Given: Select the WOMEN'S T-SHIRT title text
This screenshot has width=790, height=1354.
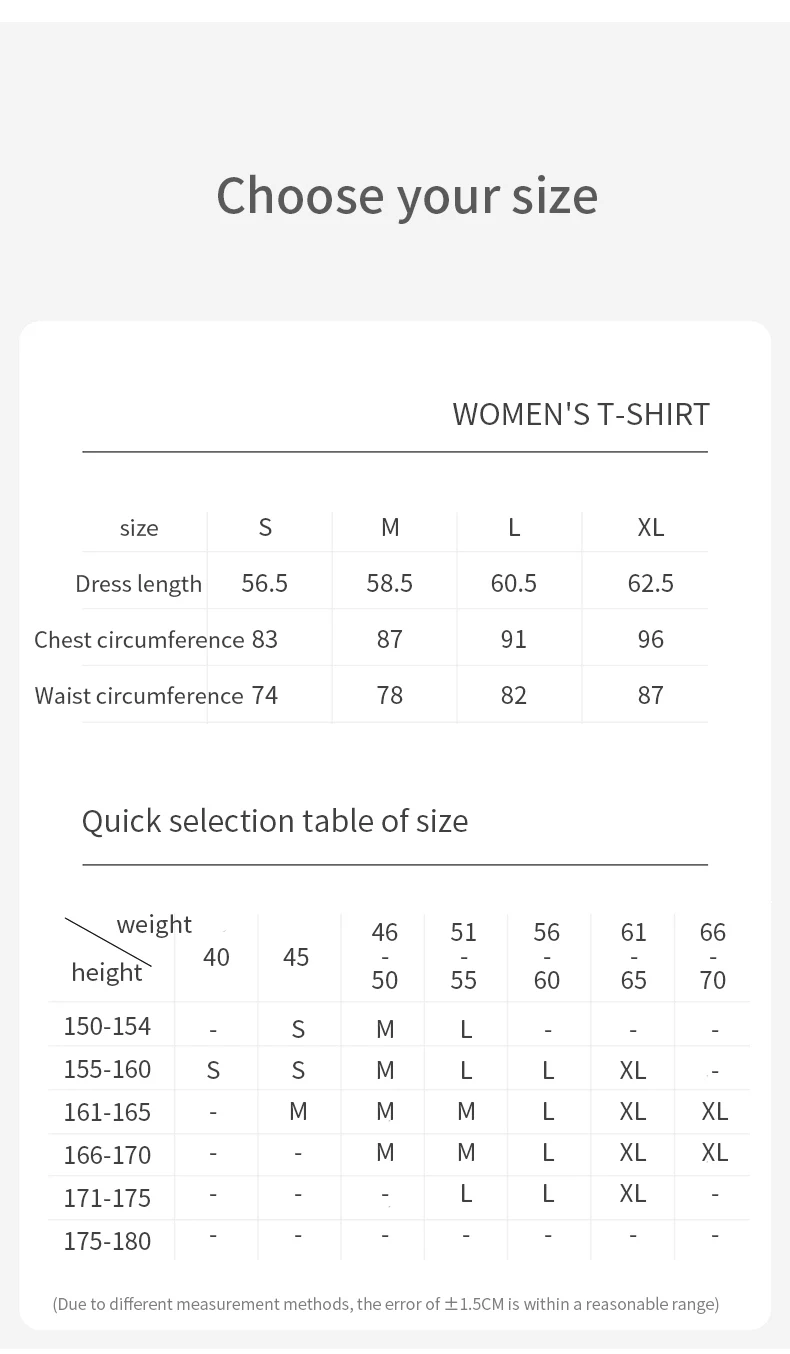Looking at the screenshot, I should pyautogui.click(x=580, y=414).
